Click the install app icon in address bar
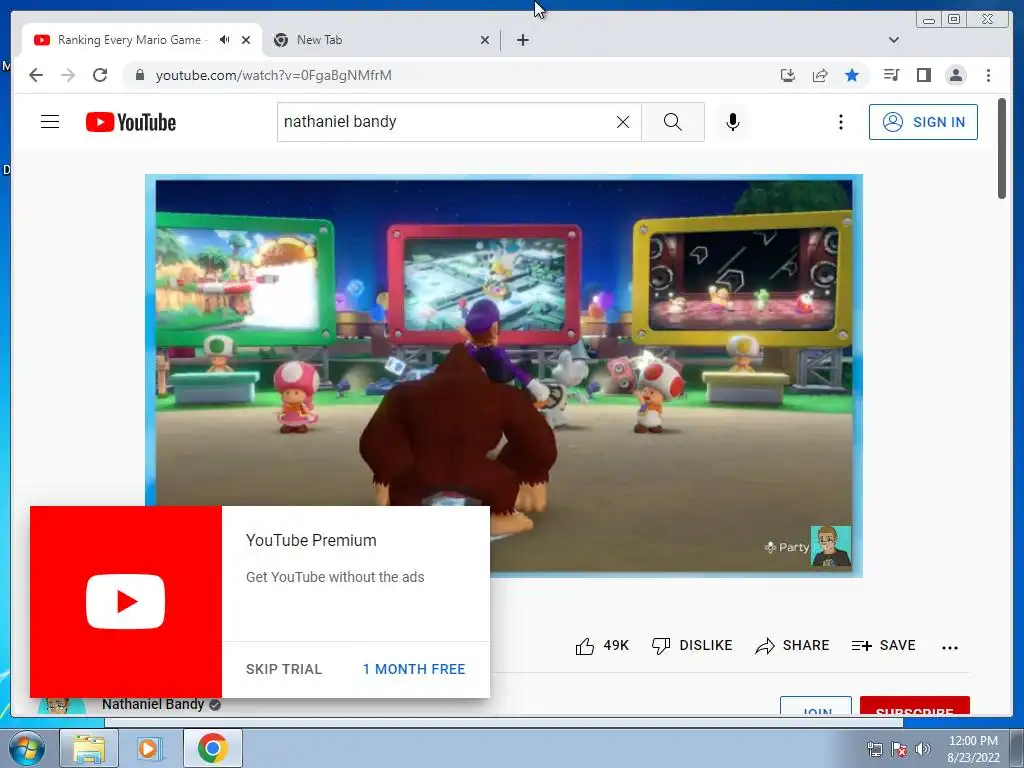Viewport: 1024px width, 768px height. click(x=788, y=75)
